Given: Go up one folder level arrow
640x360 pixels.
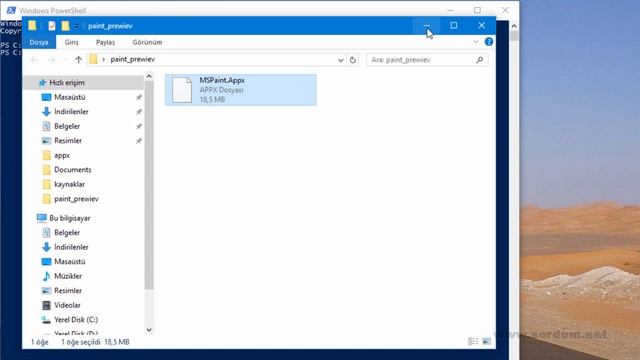Looking at the screenshot, I should [x=78, y=60].
